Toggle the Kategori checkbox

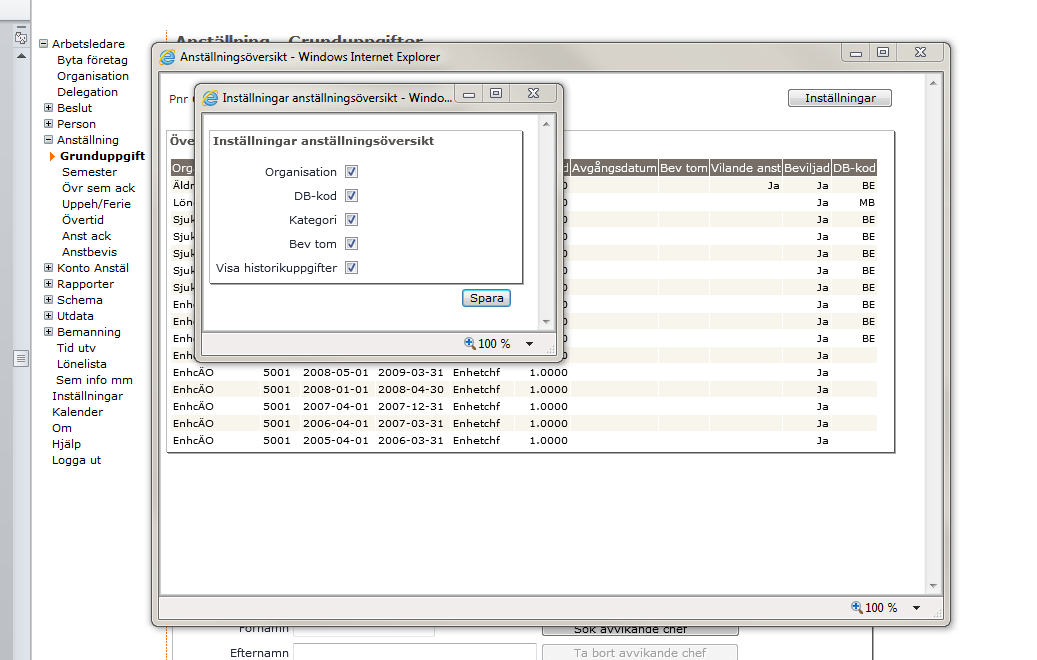click(351, 220)
